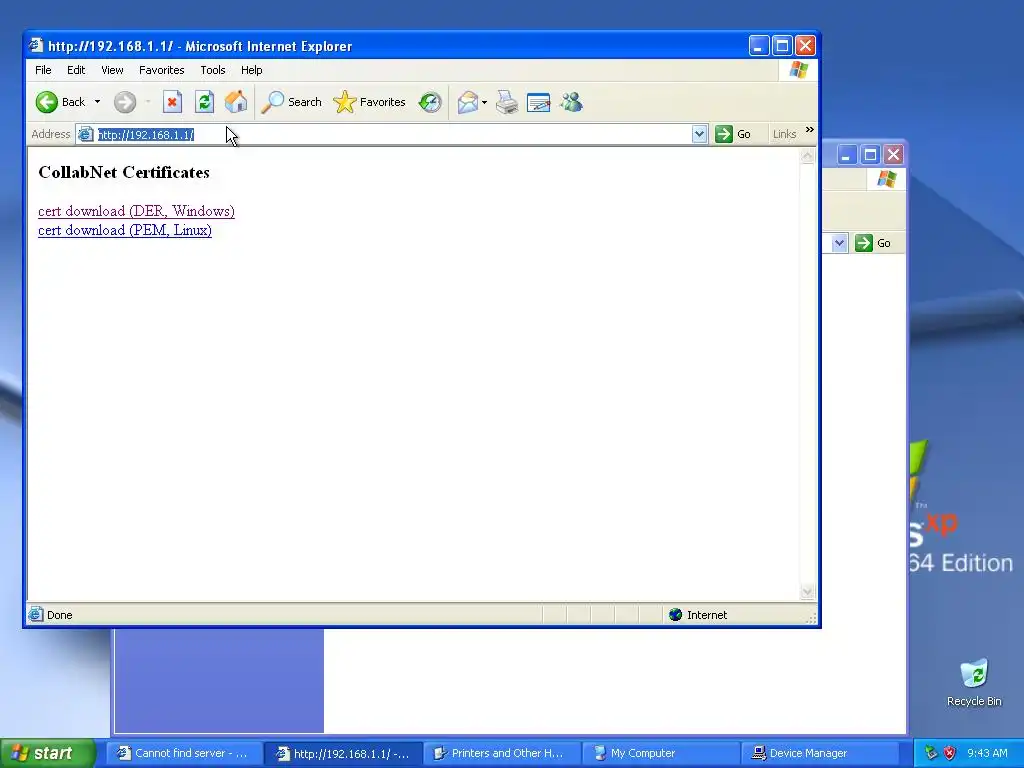The height and width of the screenshot is (768, 1024).
Task: Open the History clock icon
Action: click(430, 102)
